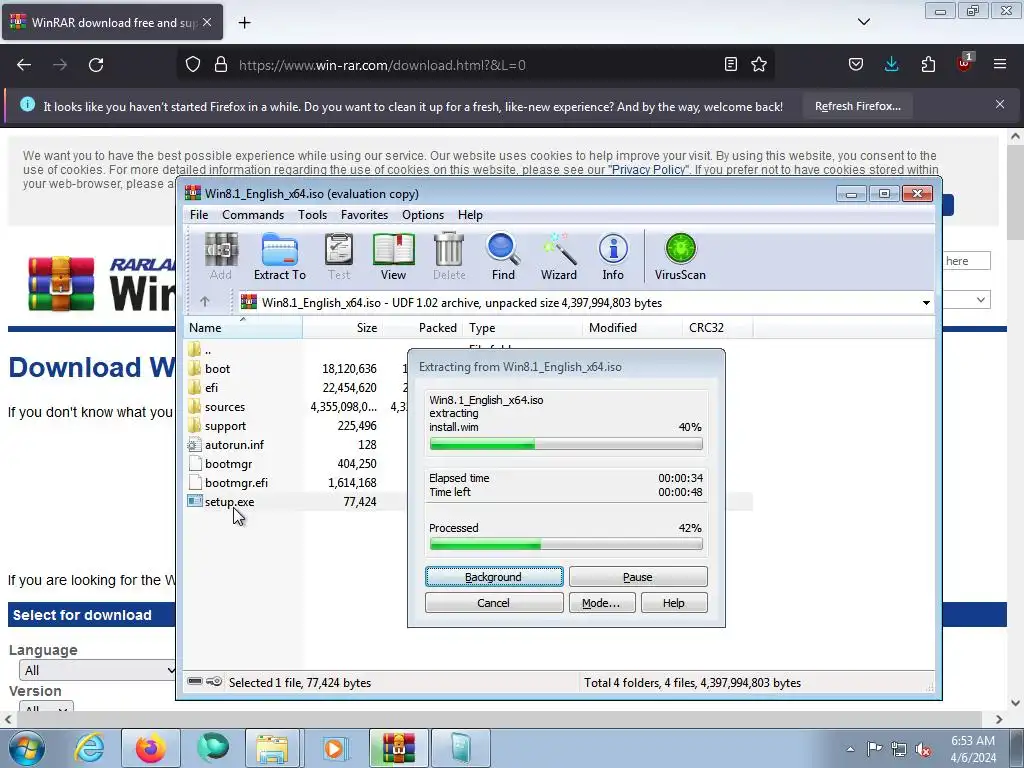Open the archive path dropdown arrow

click(x=926, y=302)
